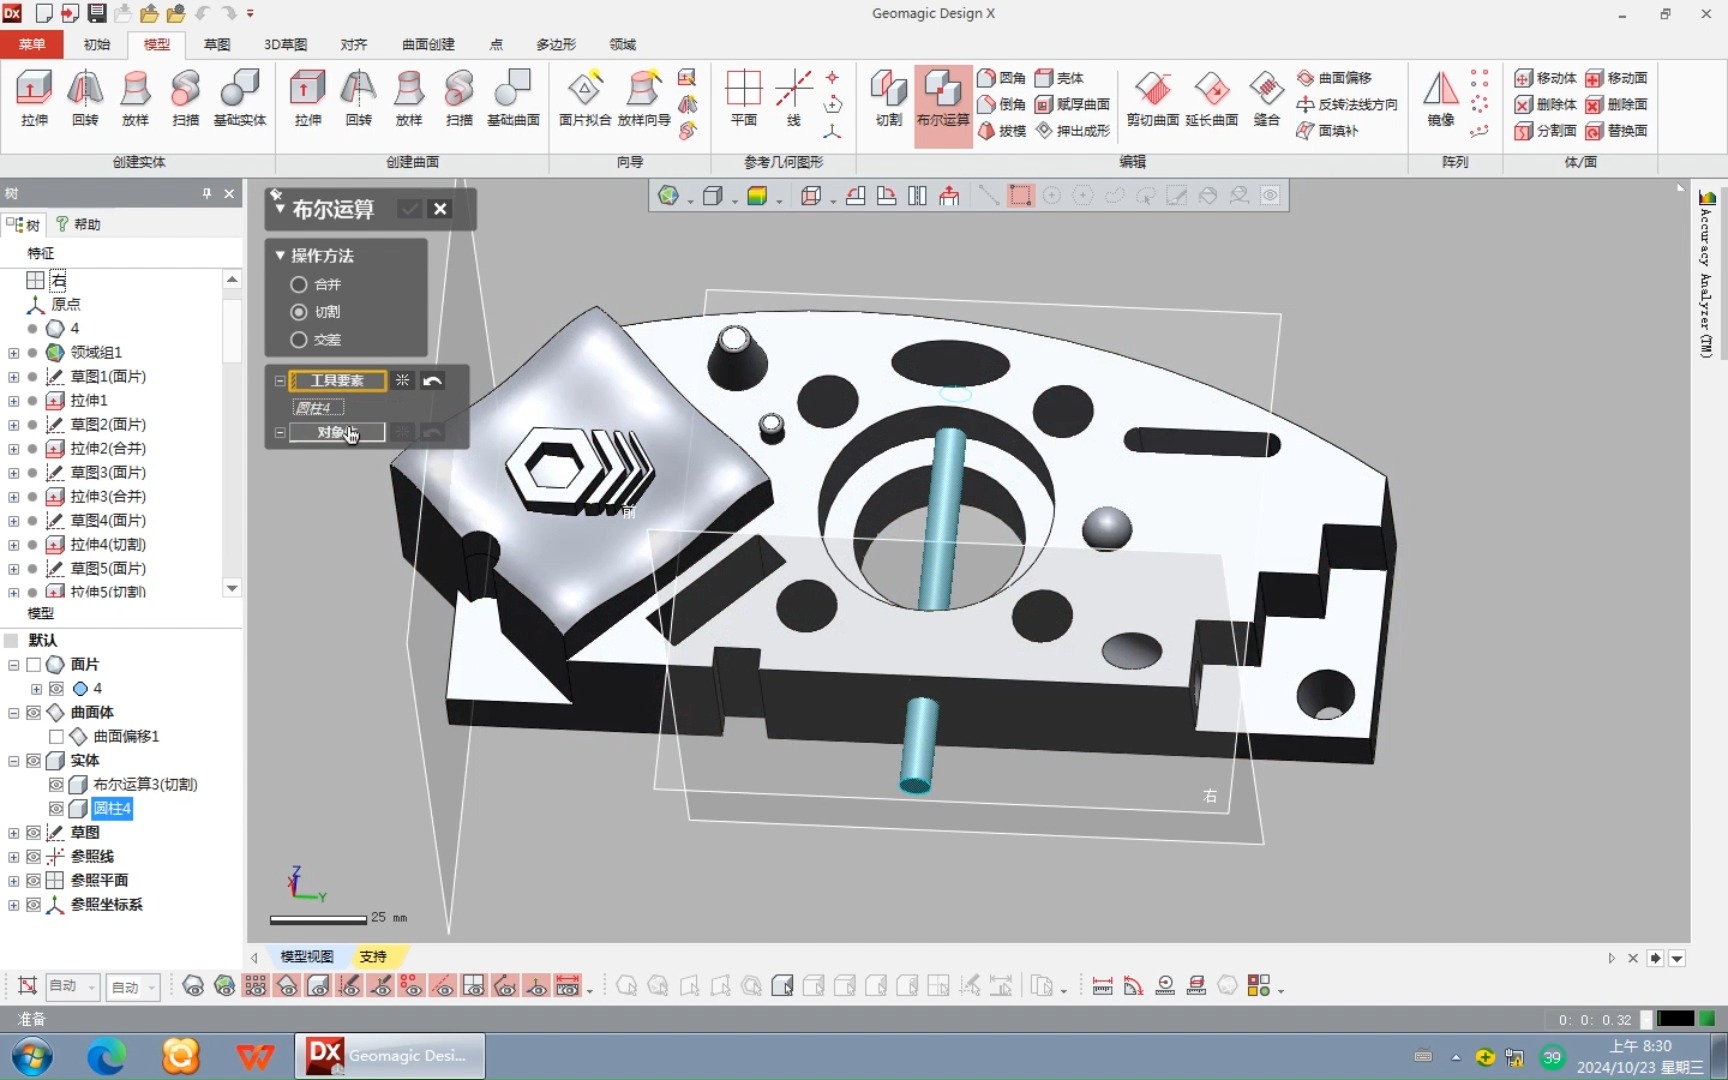
Task: Click the 剪切曲面 trim surface icon
Action: (x=1152, y=90)
